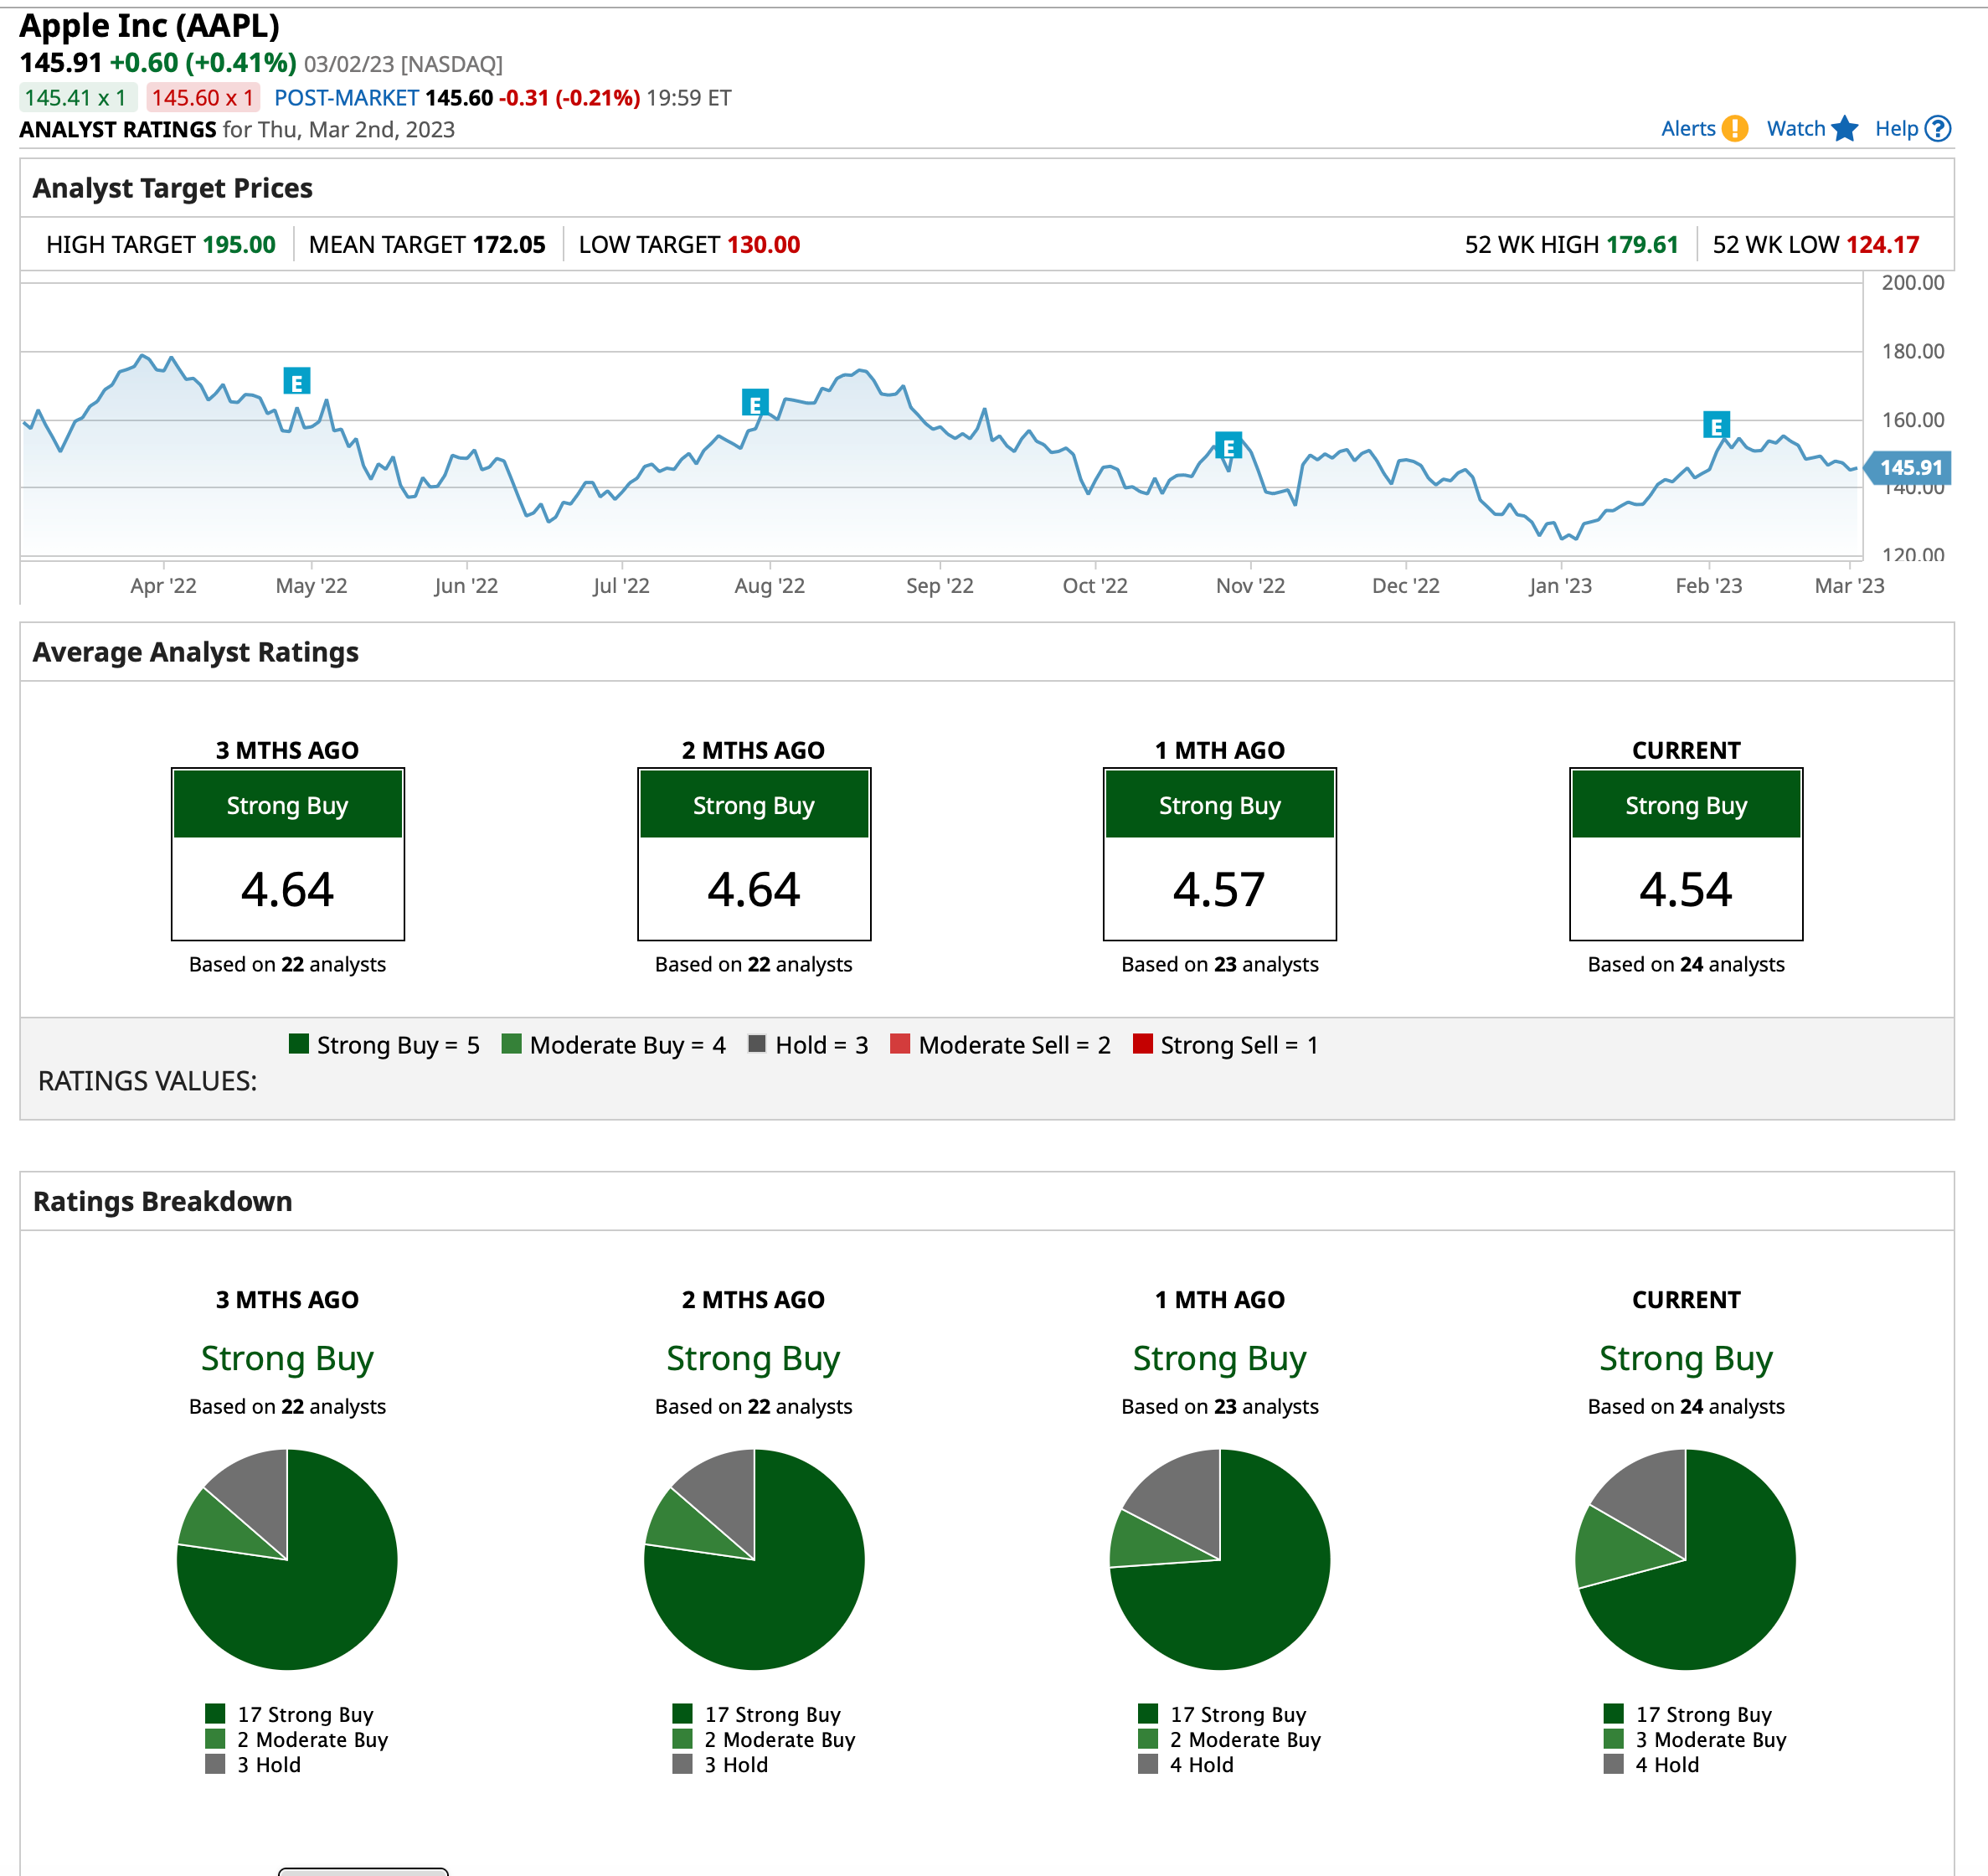Screen dimensions: 1988x1876
Task: Click 17 Strong Buy under CURRENT pie
Action: 1688,1714
